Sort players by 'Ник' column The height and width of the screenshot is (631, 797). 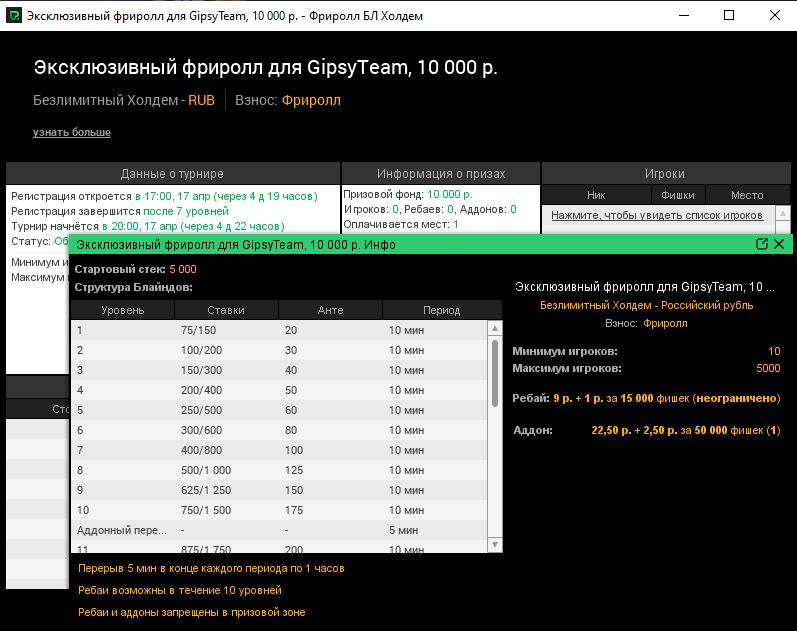coord(596,195)
